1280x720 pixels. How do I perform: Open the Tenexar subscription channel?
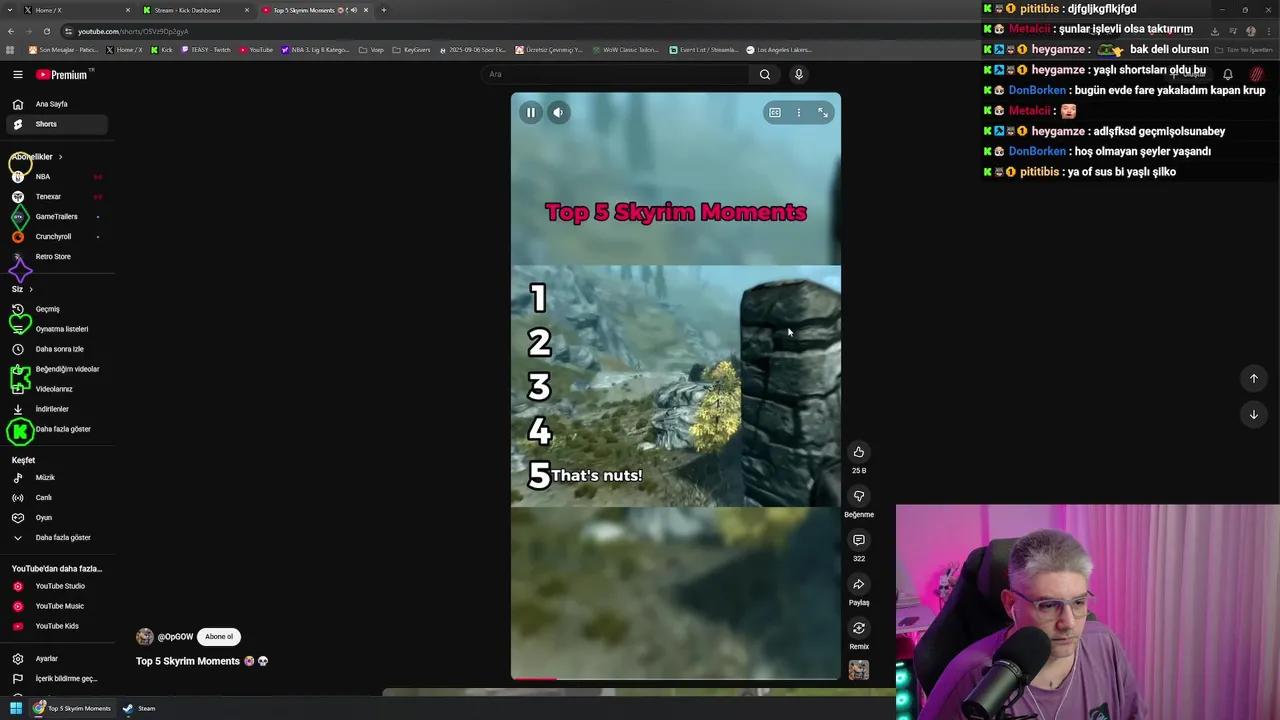pos(57,197)
